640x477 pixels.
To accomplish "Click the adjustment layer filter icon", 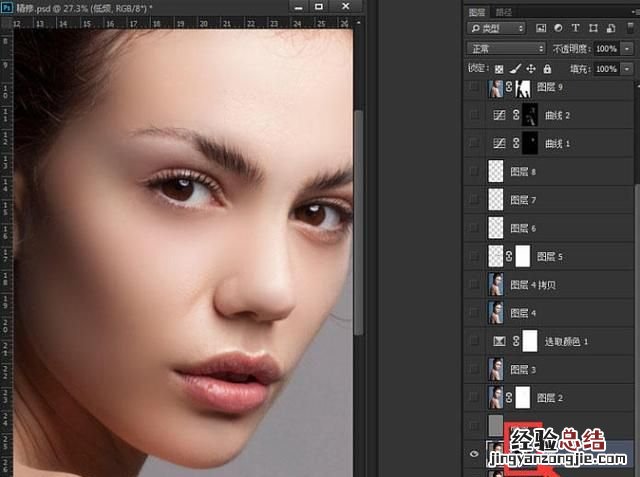I will (558, 29).
